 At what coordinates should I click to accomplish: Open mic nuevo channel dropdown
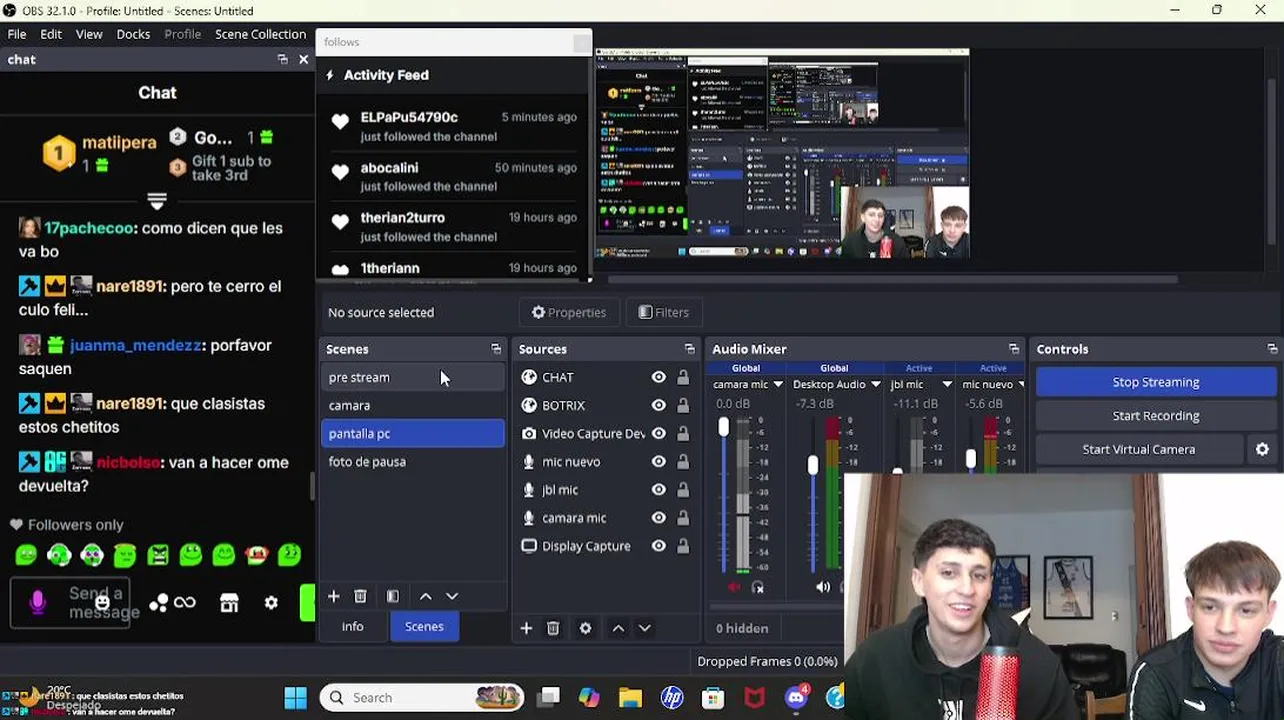1021,384
